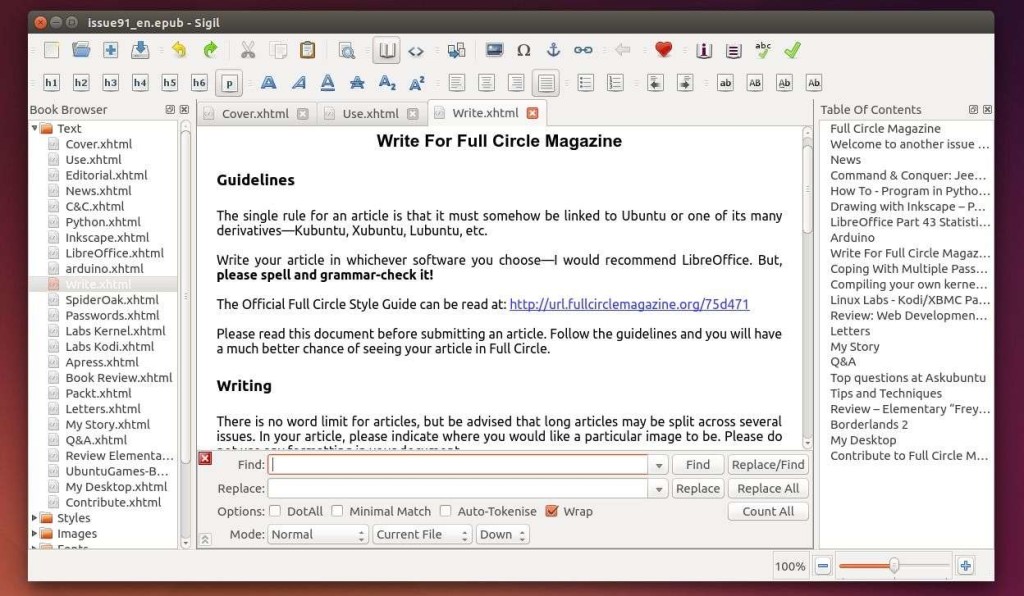Screen dimensions: 1024x596
Task: Open the Current File scope dropdown
Action: [422, 535]
